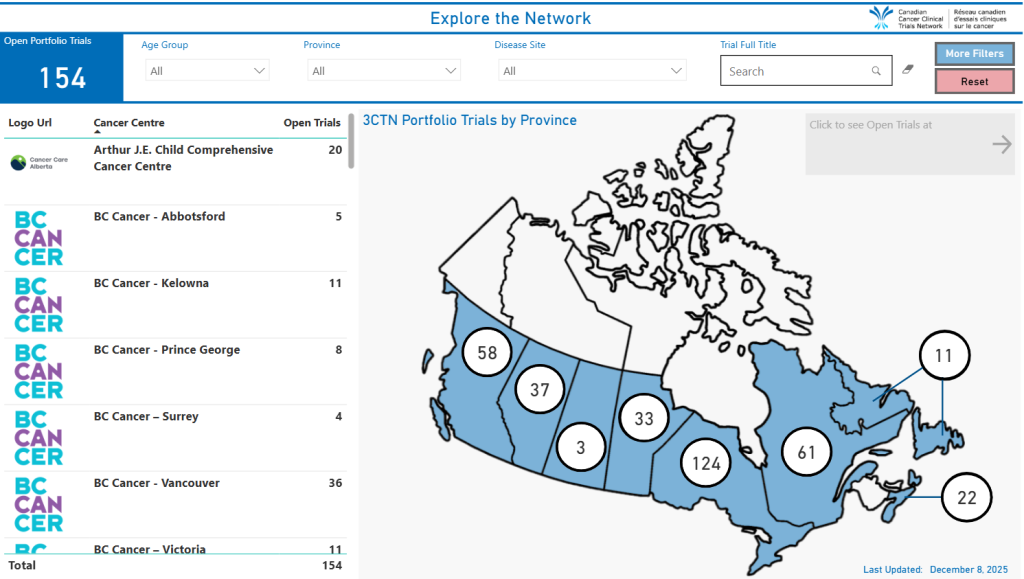Expand the Province filter dropdown
Viewport: 1024px width, 579px height.
click(x=384, y=71)
